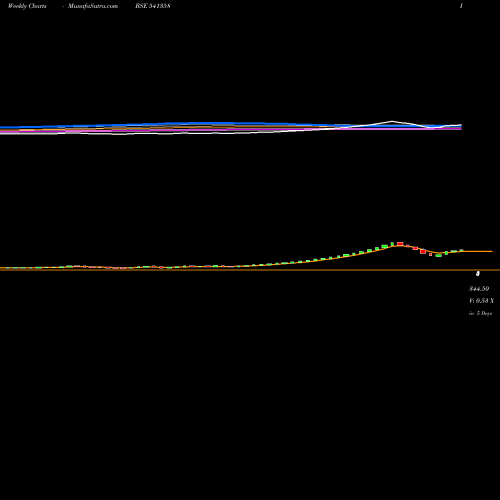Click the 'Weekly Charts' title text

[x=27, y=6]
